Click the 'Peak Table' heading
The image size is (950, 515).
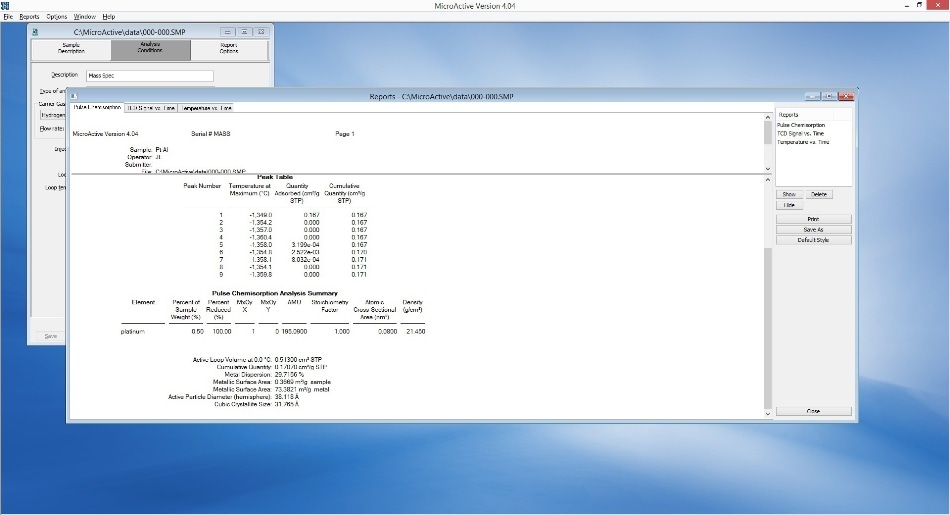[x=275, y=177]
